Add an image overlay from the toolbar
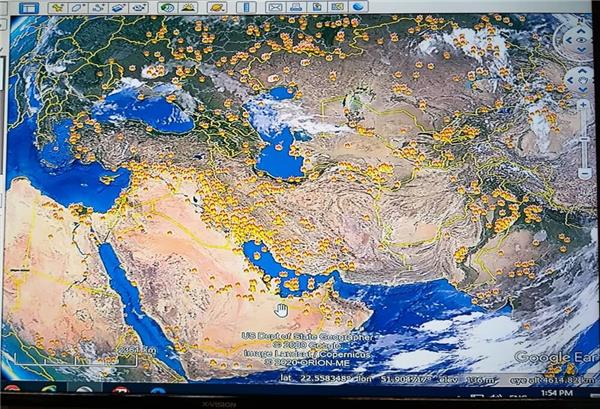 (118, 8)
